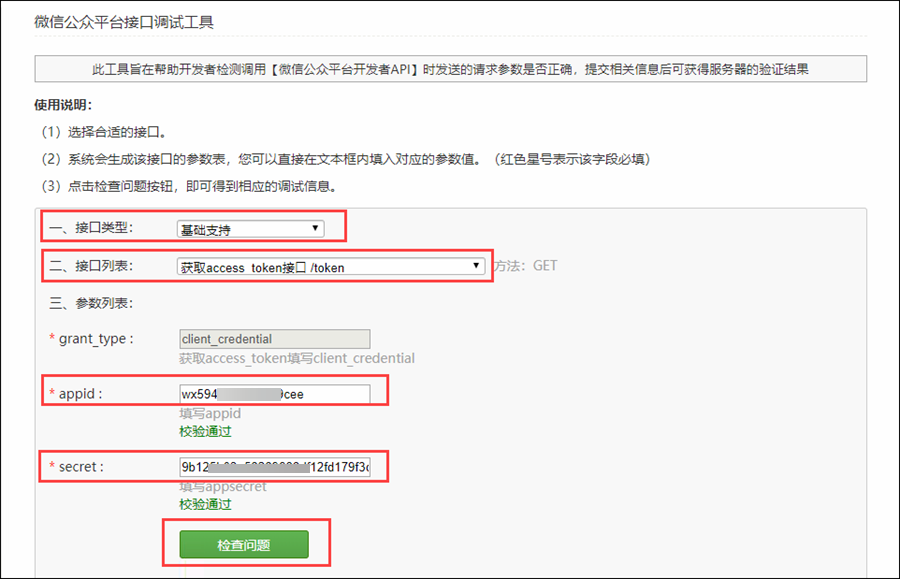Click the tool description banner text at top
The image size is (900, 579).
pyautogui.click(x=451, y=69)
